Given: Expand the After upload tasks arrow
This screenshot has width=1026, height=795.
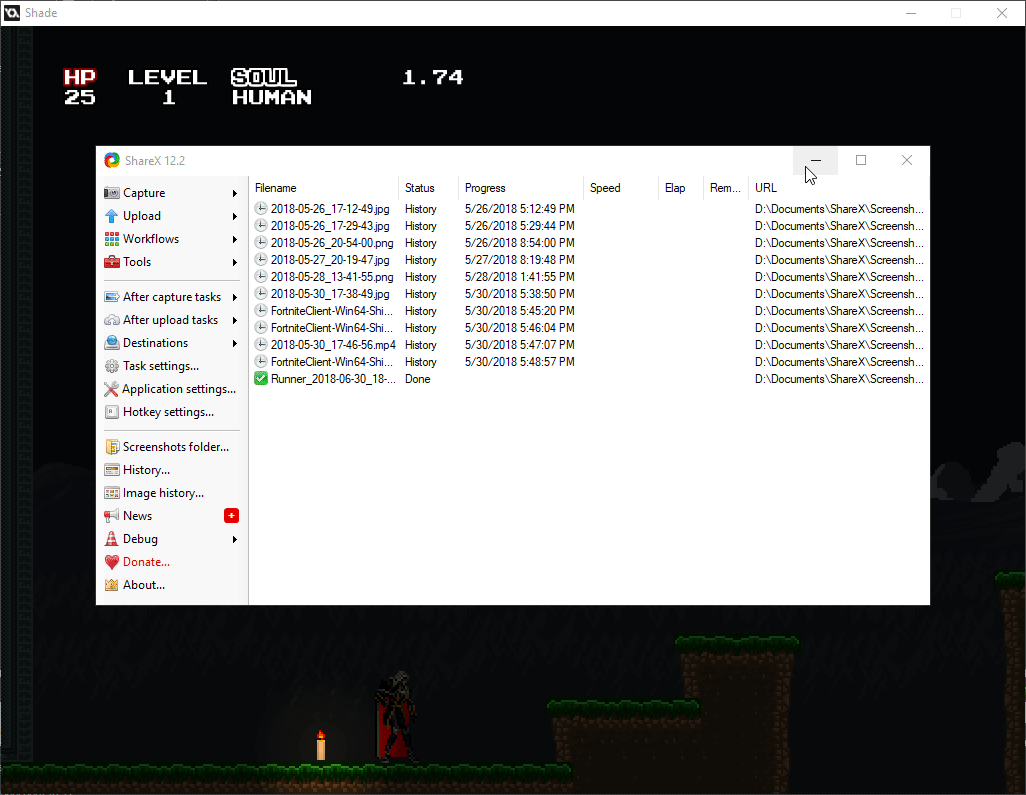Looking at the screenshot, I should (234, 320).
